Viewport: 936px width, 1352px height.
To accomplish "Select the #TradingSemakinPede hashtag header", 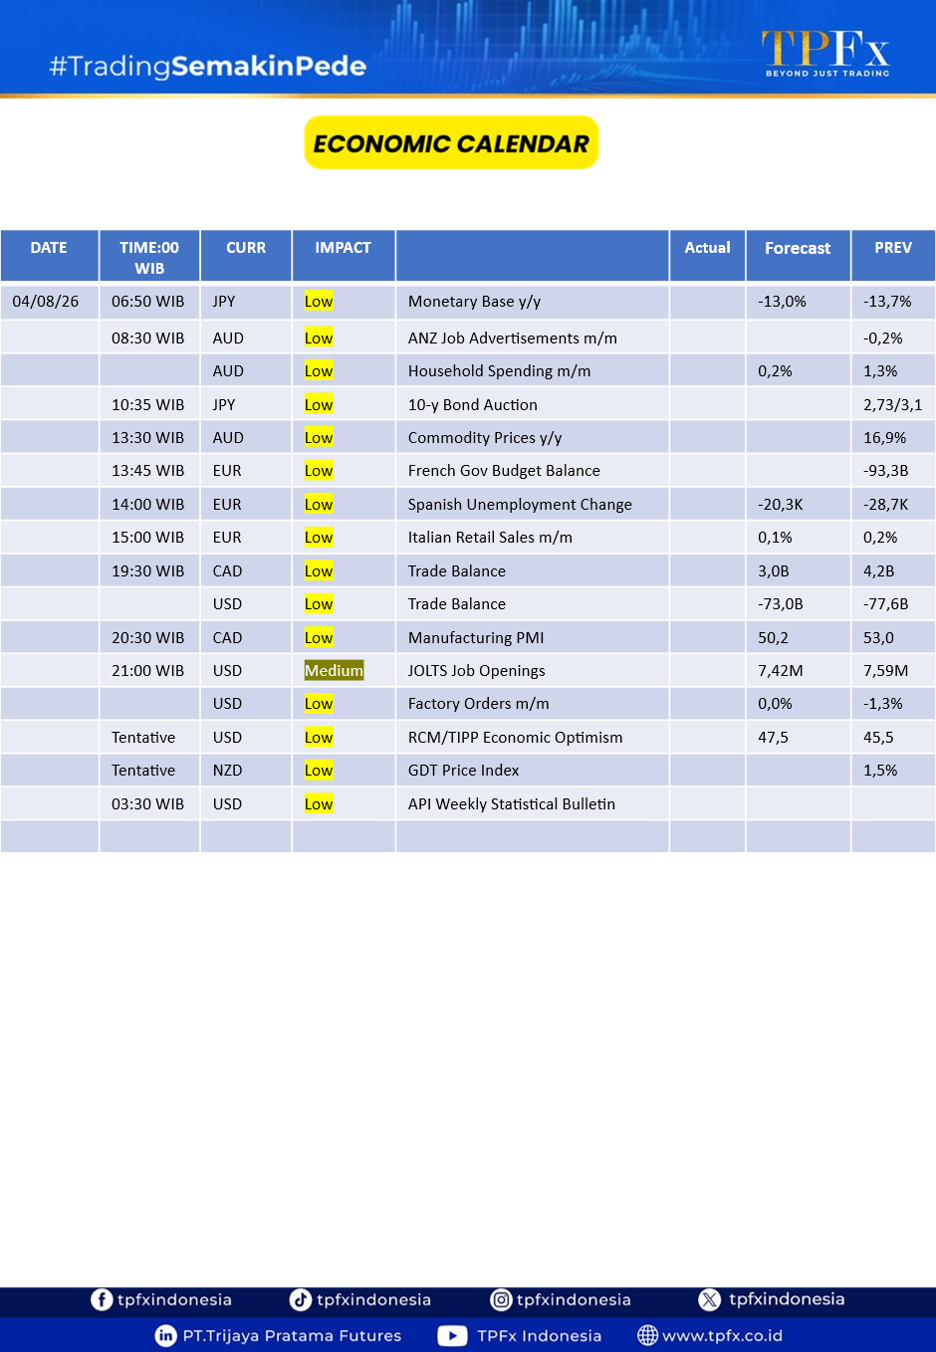I will pos(208,66).
